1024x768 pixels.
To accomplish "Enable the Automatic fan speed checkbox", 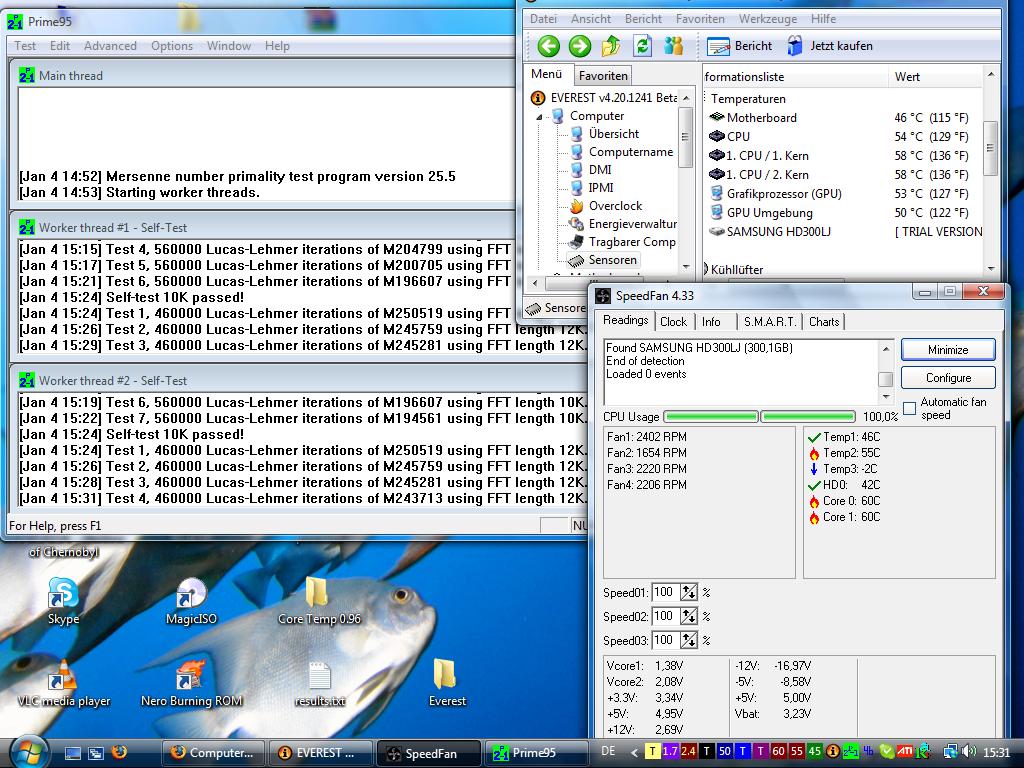I will (910, 408).
